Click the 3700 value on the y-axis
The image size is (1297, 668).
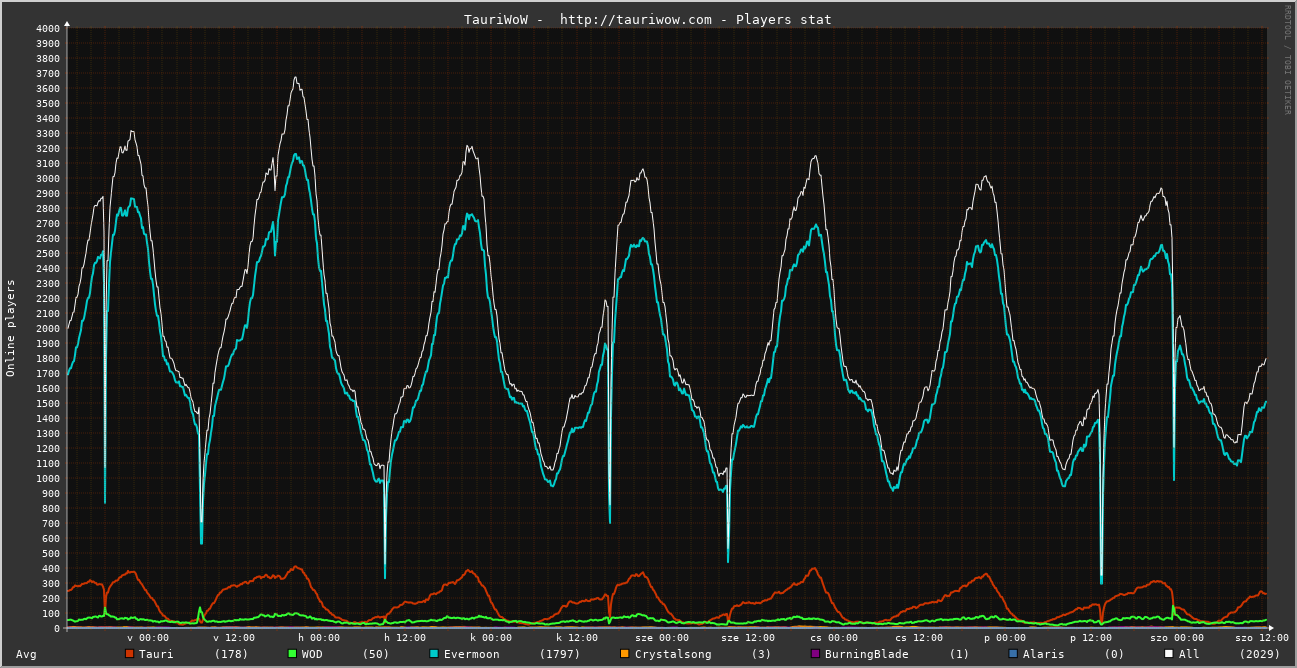(x=48, y=73)
